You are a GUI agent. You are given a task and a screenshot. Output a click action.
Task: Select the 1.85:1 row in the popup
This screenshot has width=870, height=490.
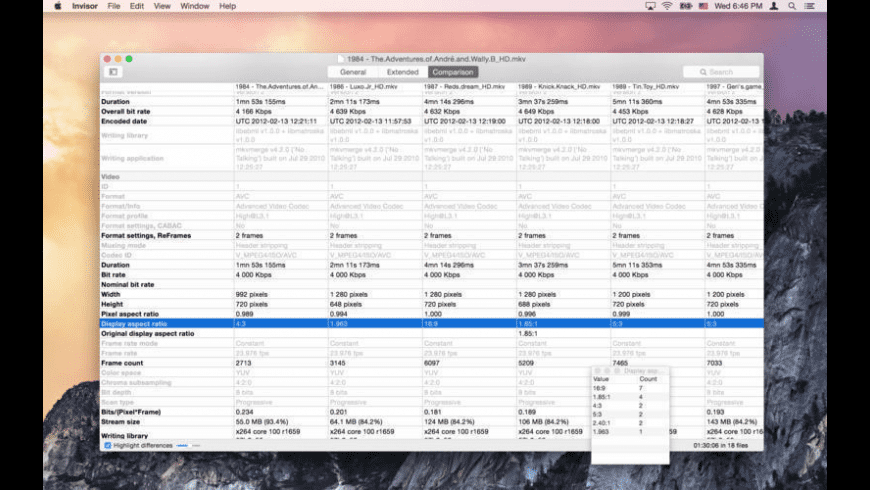coord(630,397)
